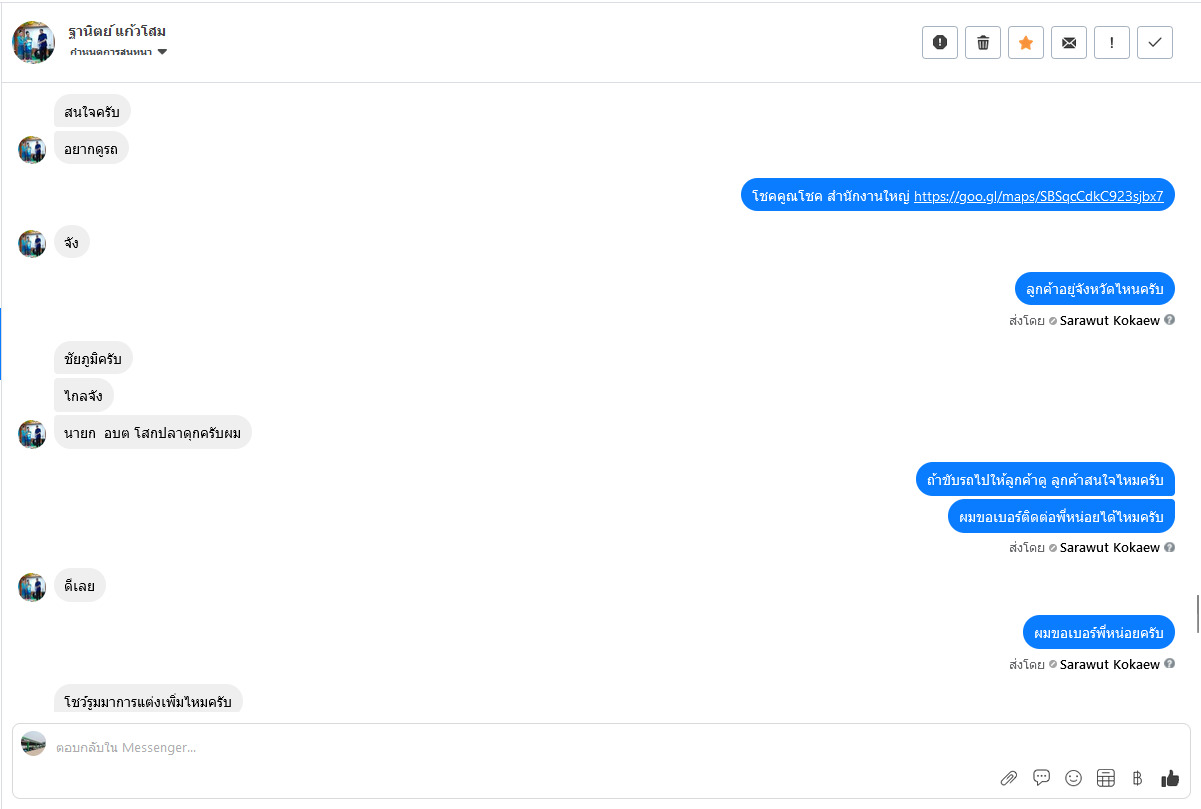This screenshot has width=1201, height=809.
Task: Click the baht payment icon
Action: pos(1137,778)
